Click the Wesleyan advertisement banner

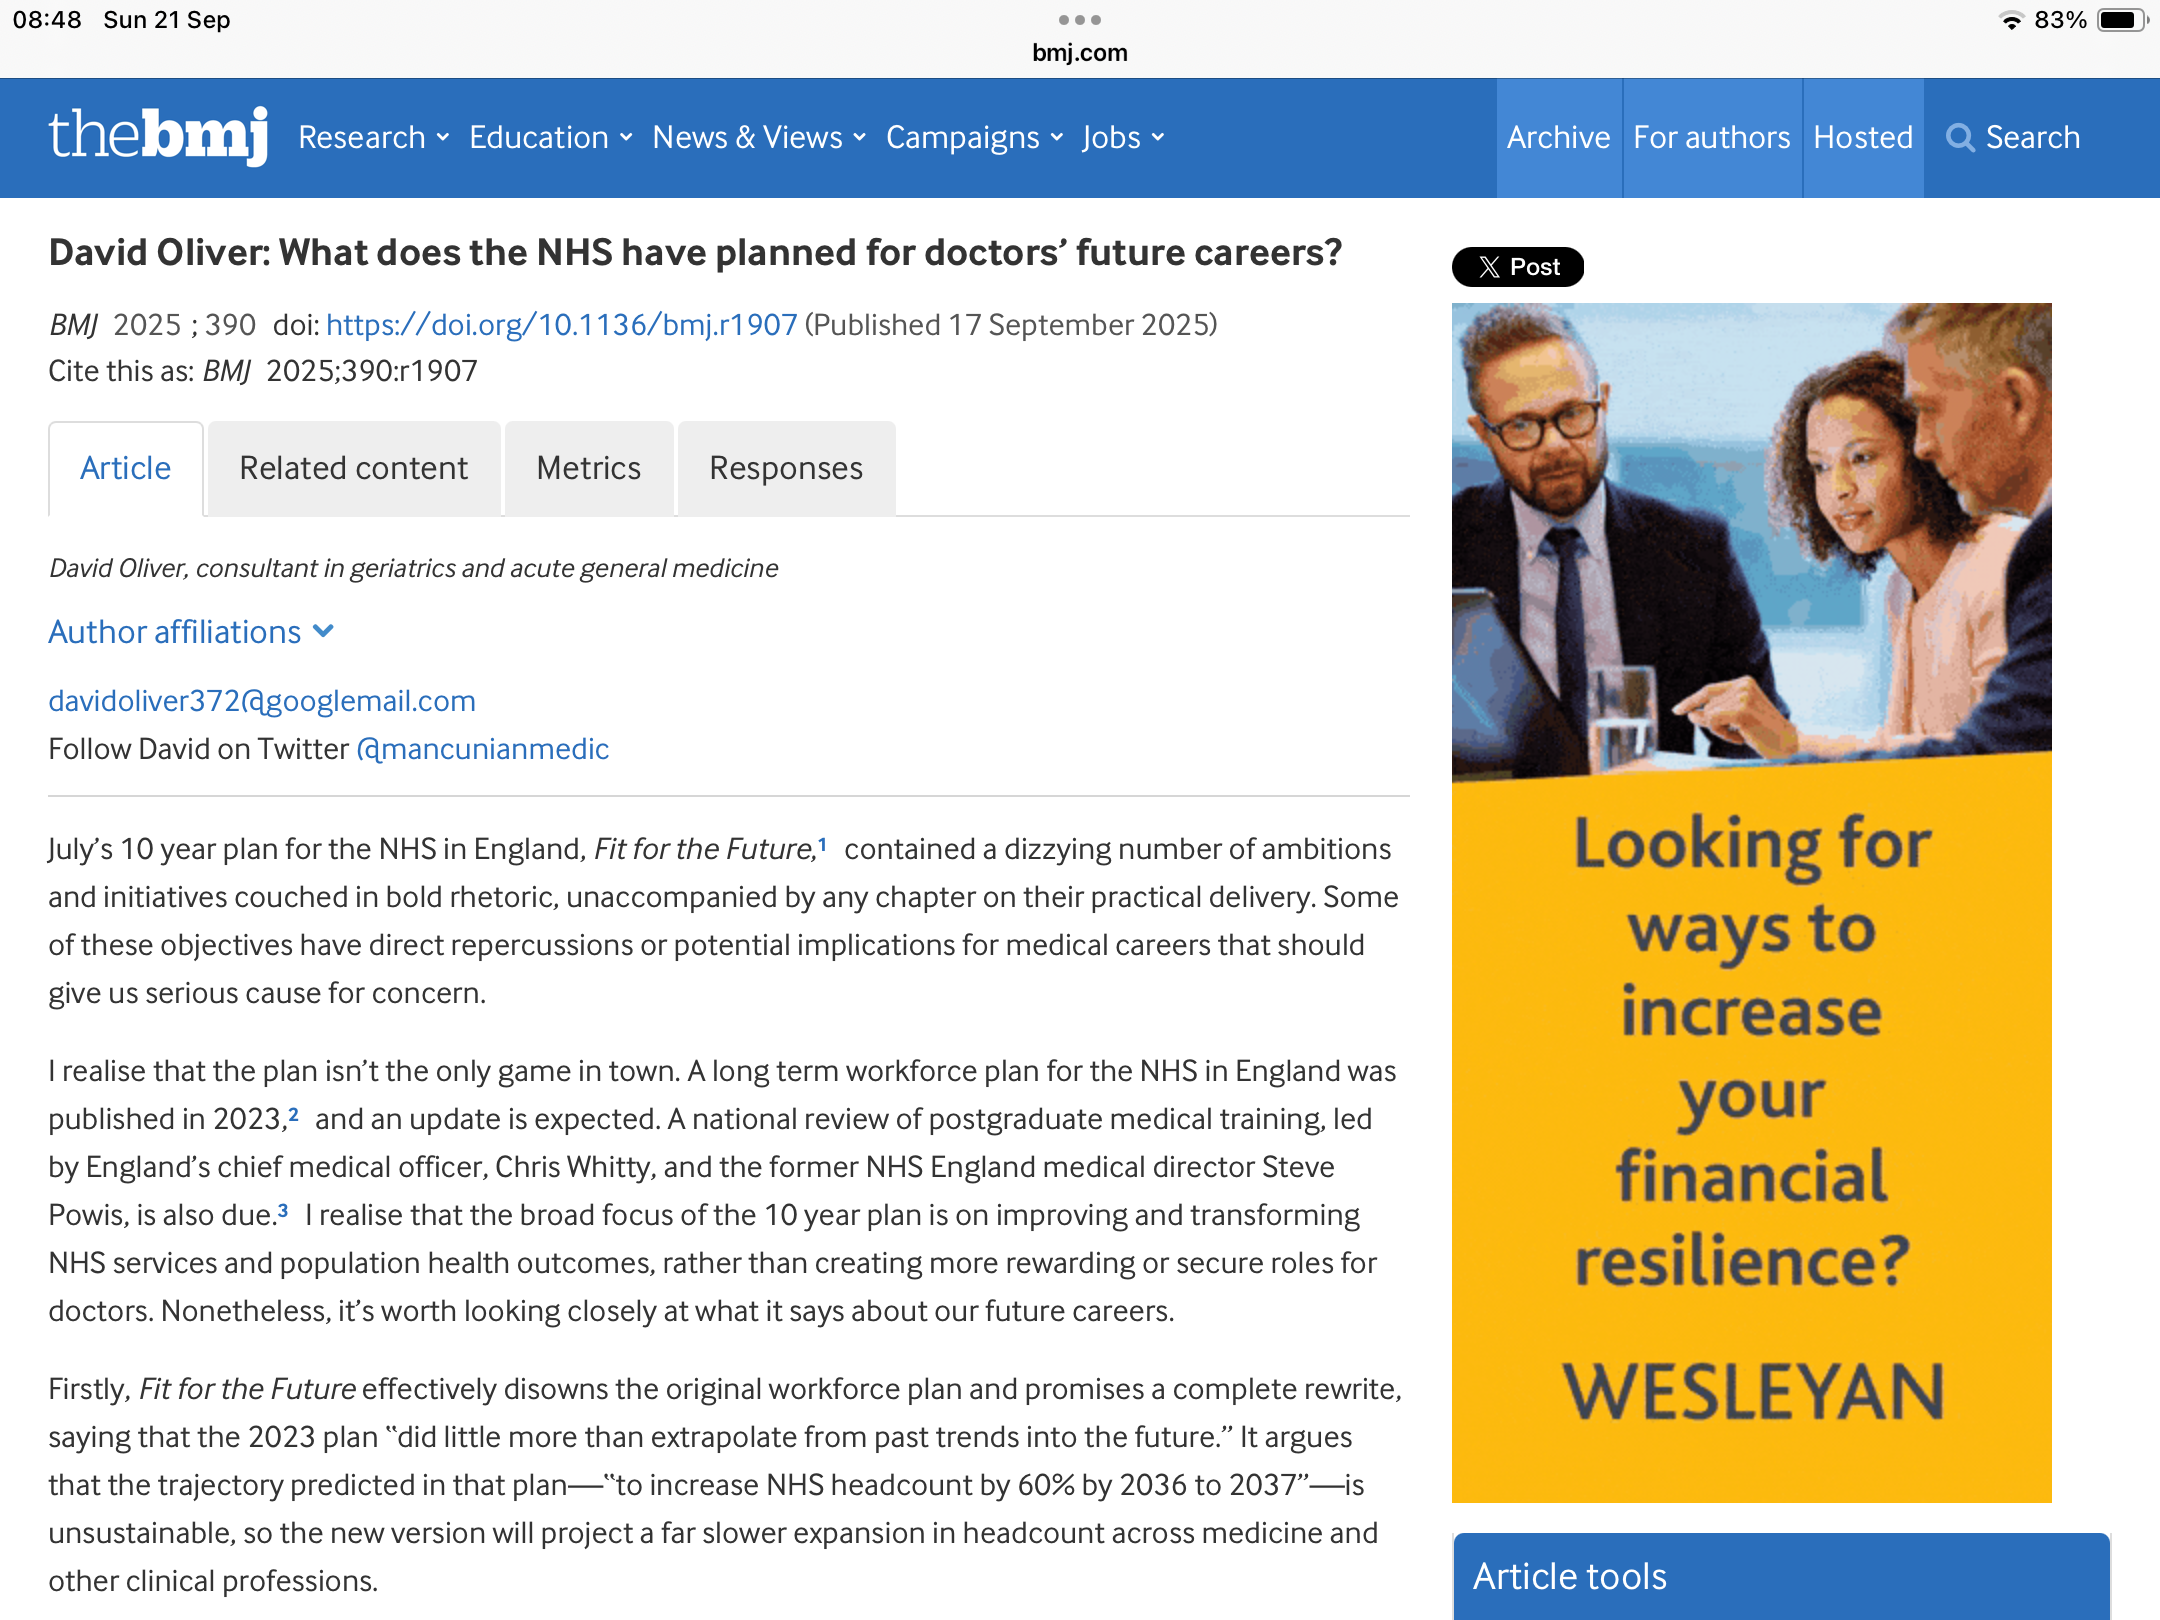tap(1751, 902)
